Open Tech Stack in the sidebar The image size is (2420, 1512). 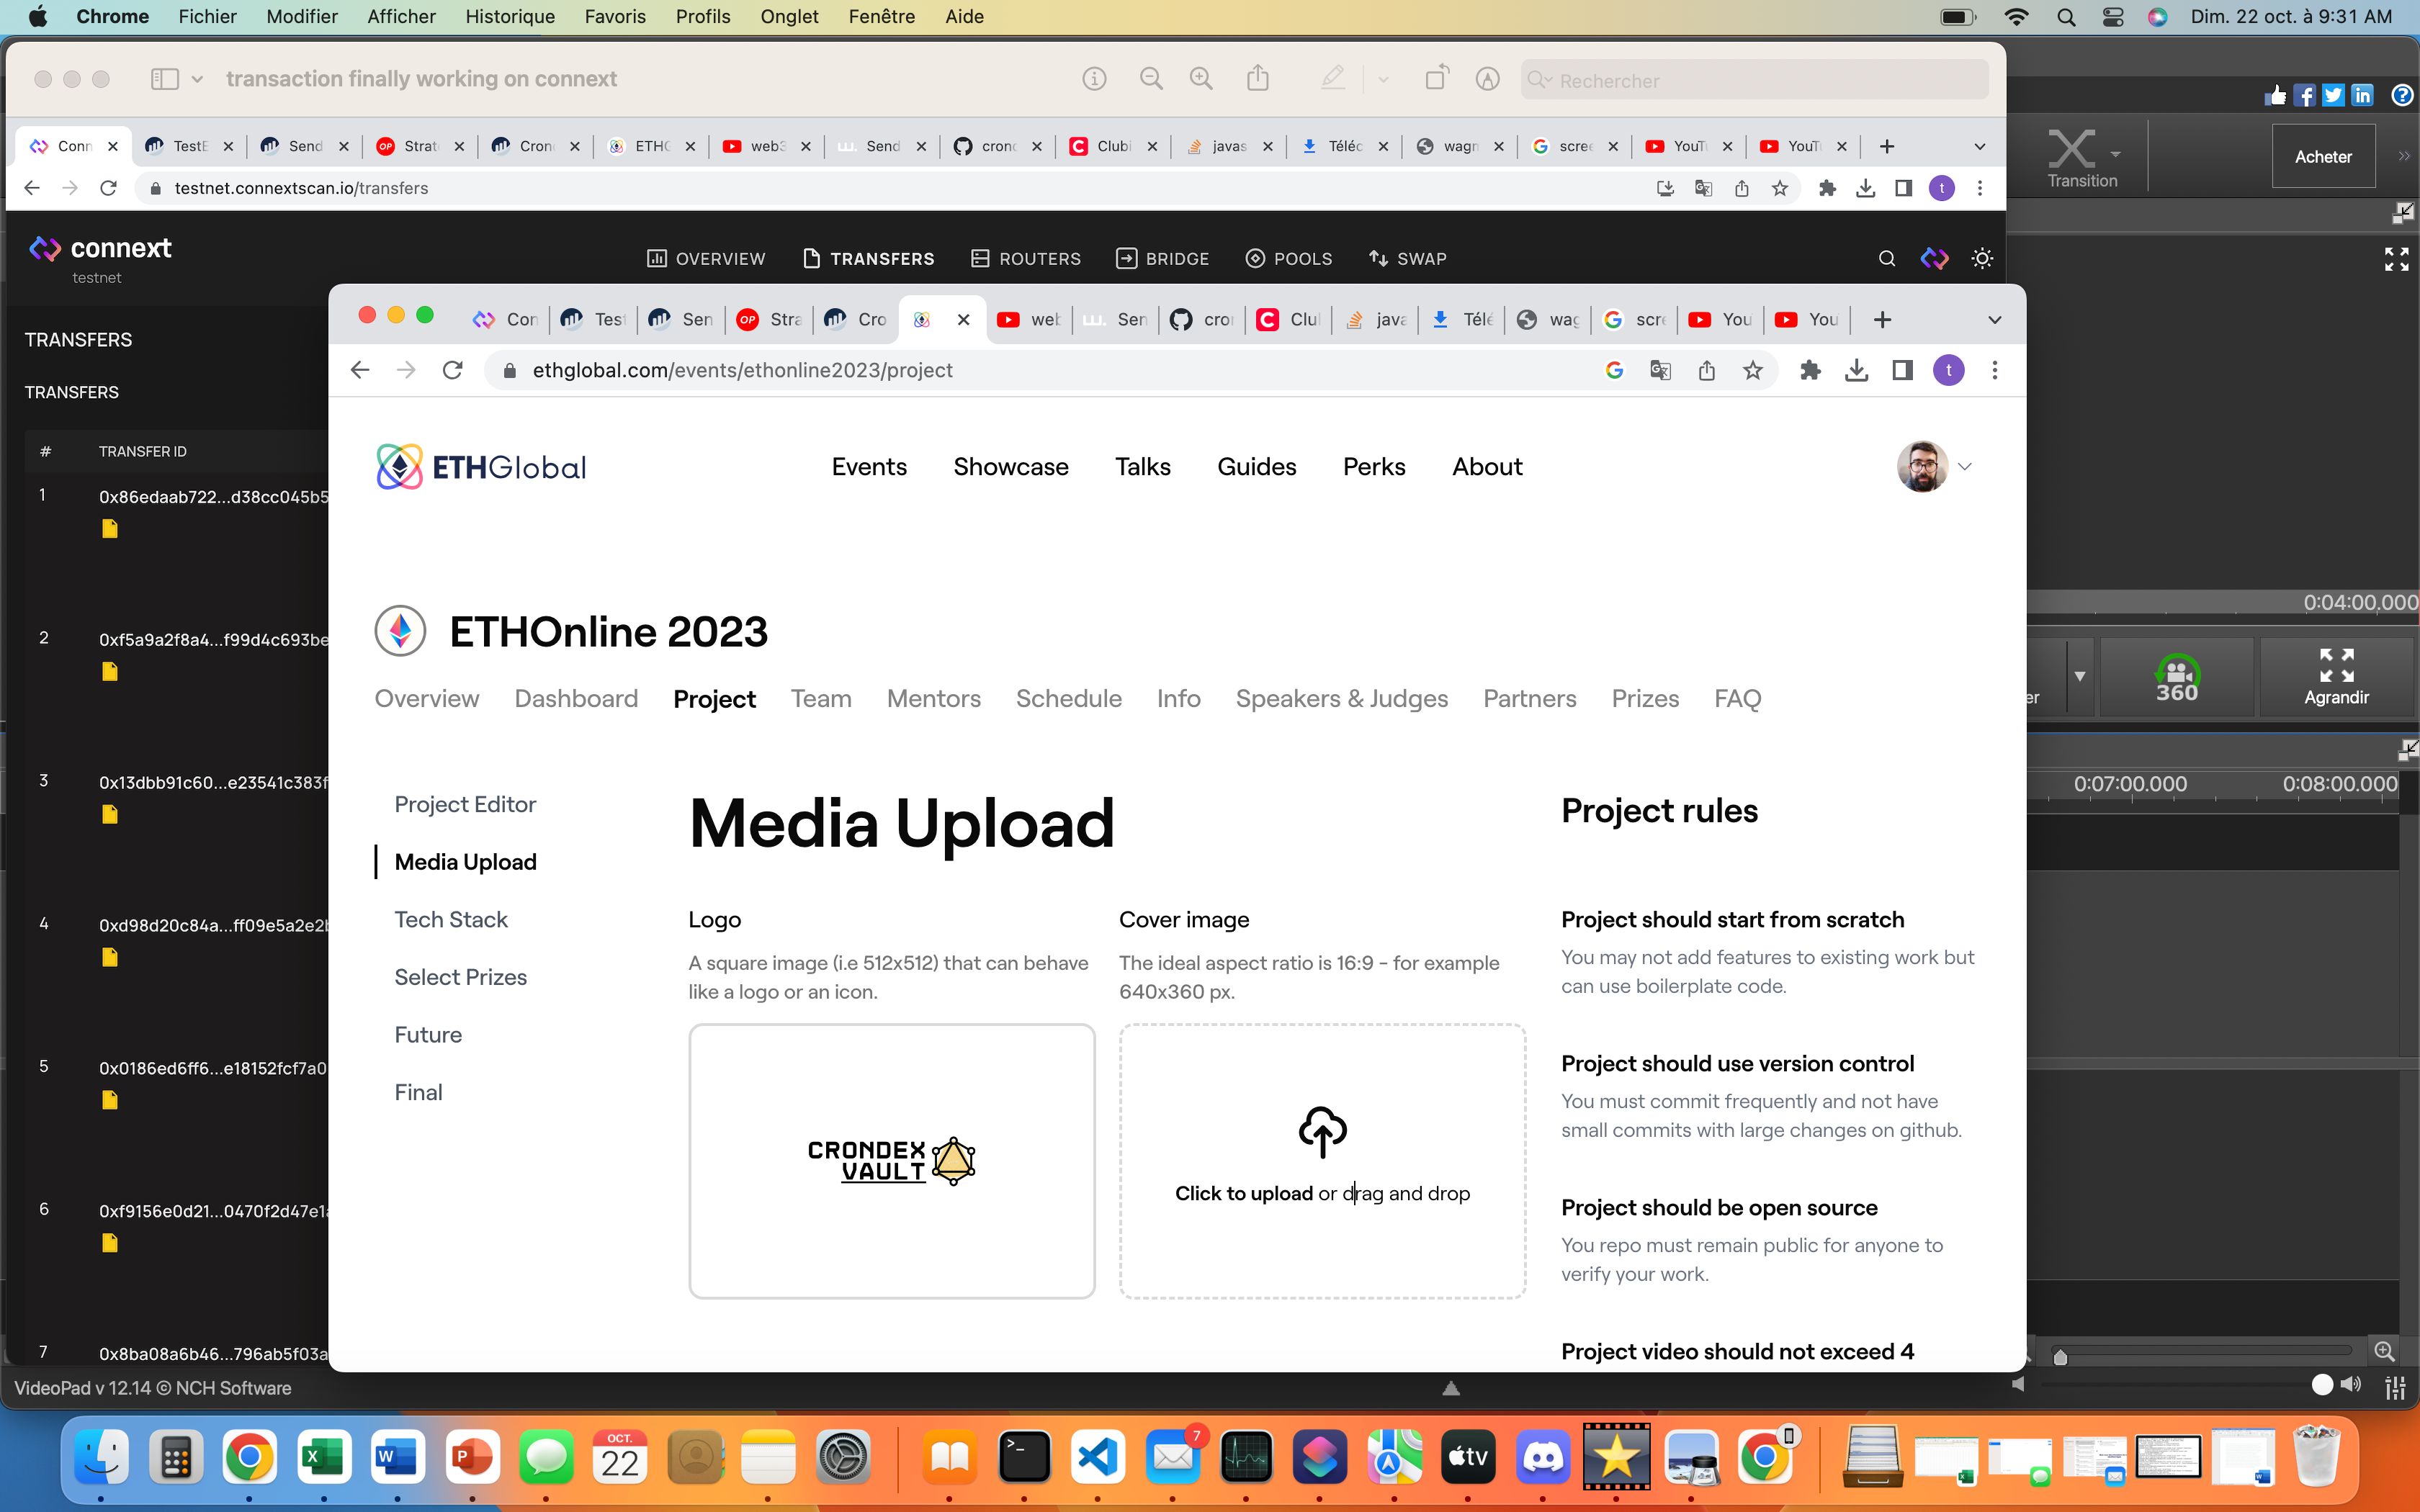click(451, 920)
